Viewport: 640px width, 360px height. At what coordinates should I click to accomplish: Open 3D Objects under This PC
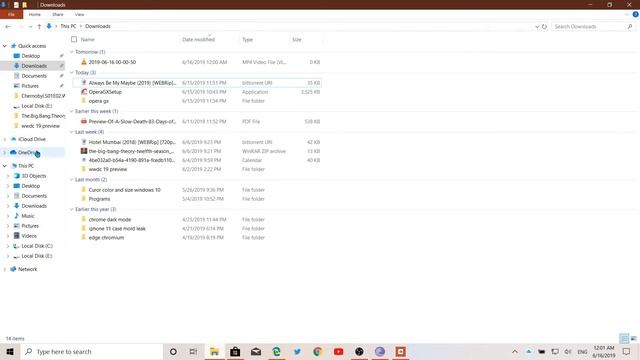(x=33, y=176)
